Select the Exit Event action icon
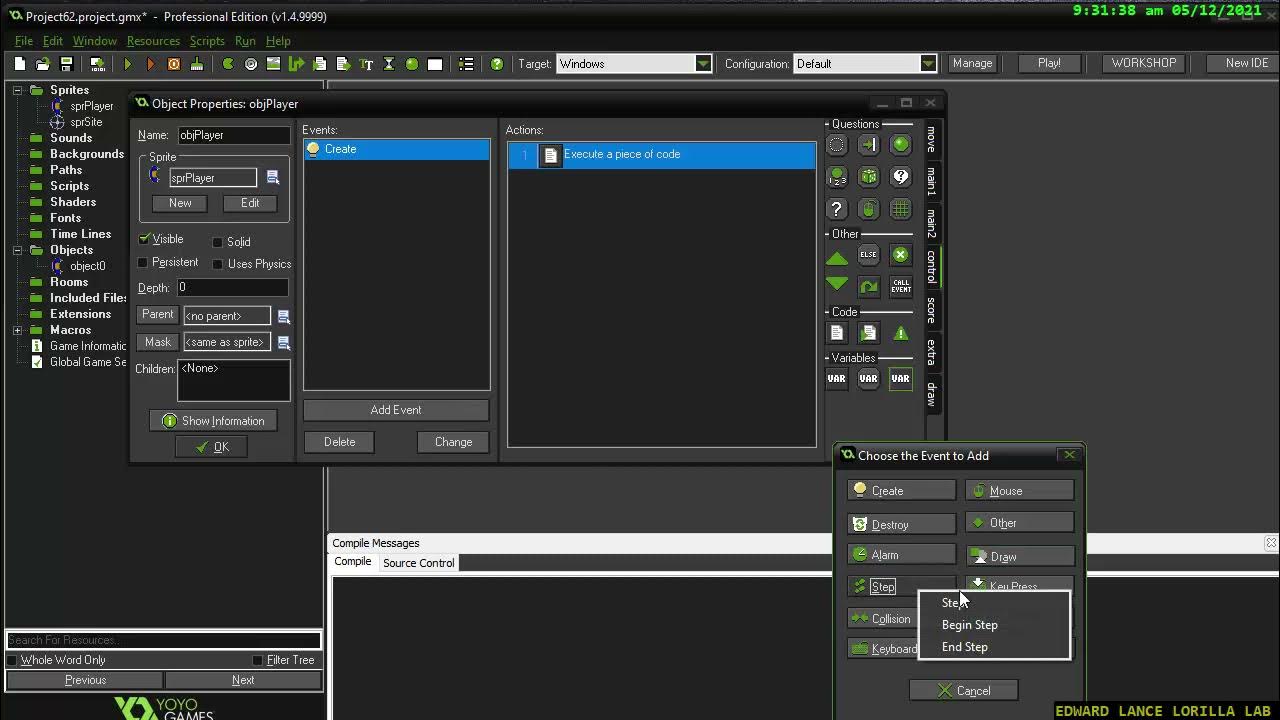This screenshot has width=1280, height=720. 901,255
